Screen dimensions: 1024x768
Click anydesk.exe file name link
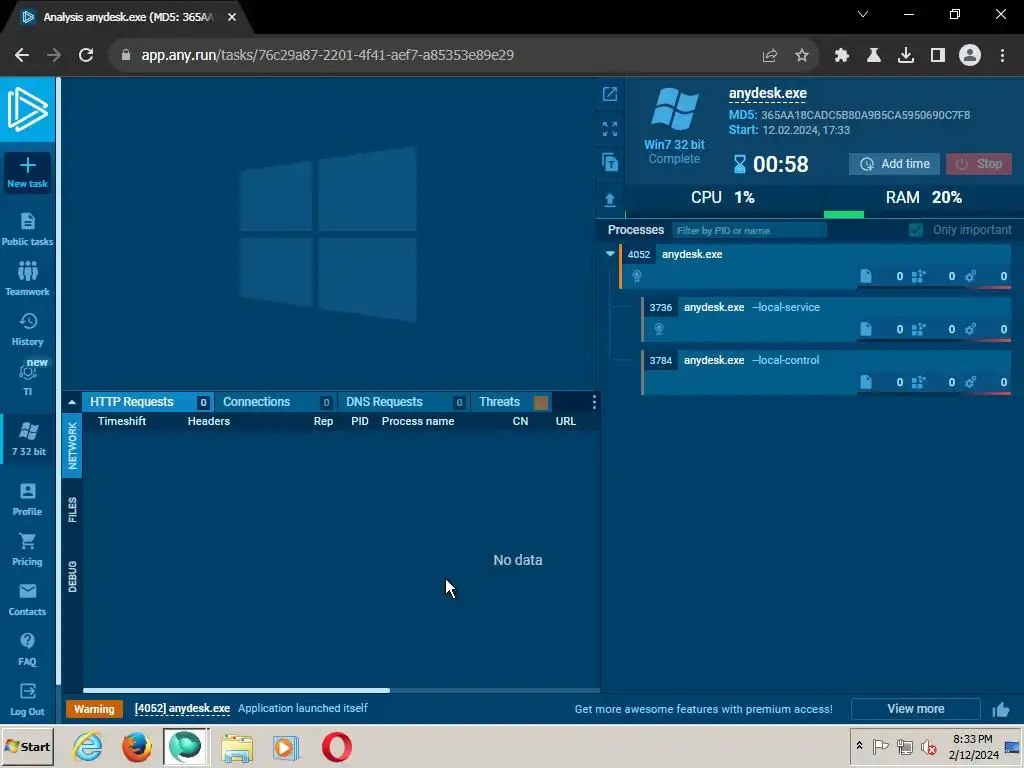[x=767, y=93]
